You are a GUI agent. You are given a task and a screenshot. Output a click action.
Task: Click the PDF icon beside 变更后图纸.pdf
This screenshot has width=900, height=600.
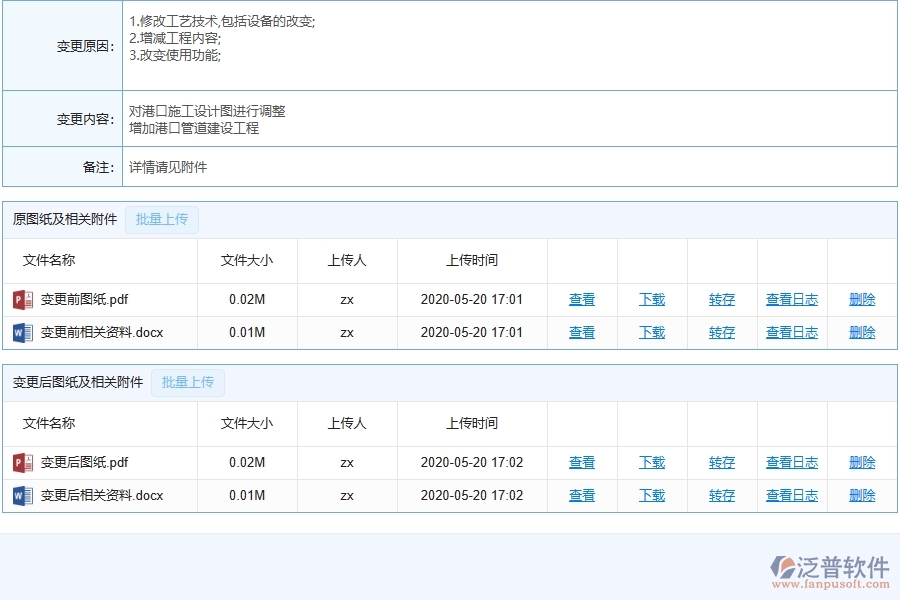tap(21, 462)
